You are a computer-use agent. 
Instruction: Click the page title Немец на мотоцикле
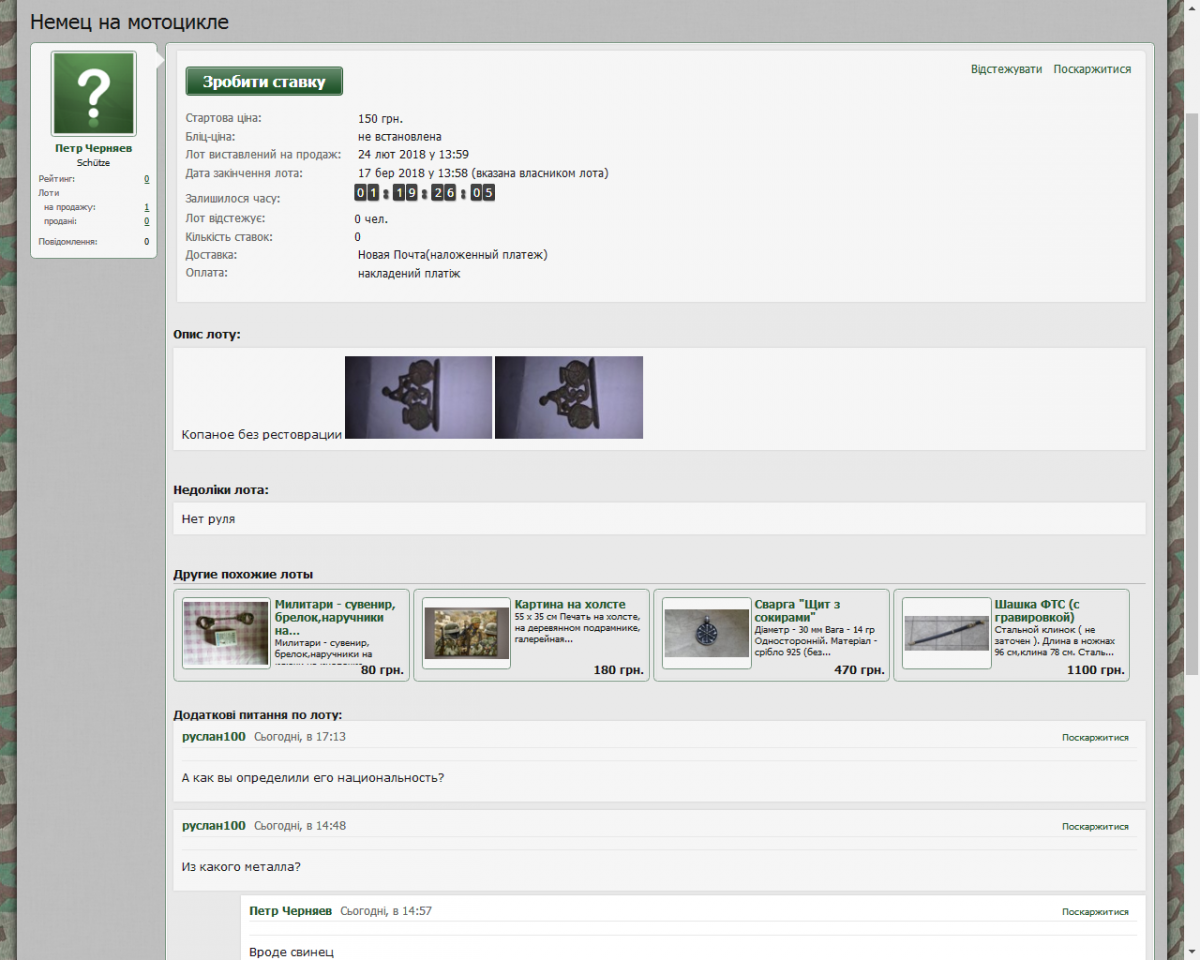tap(129, 21)
